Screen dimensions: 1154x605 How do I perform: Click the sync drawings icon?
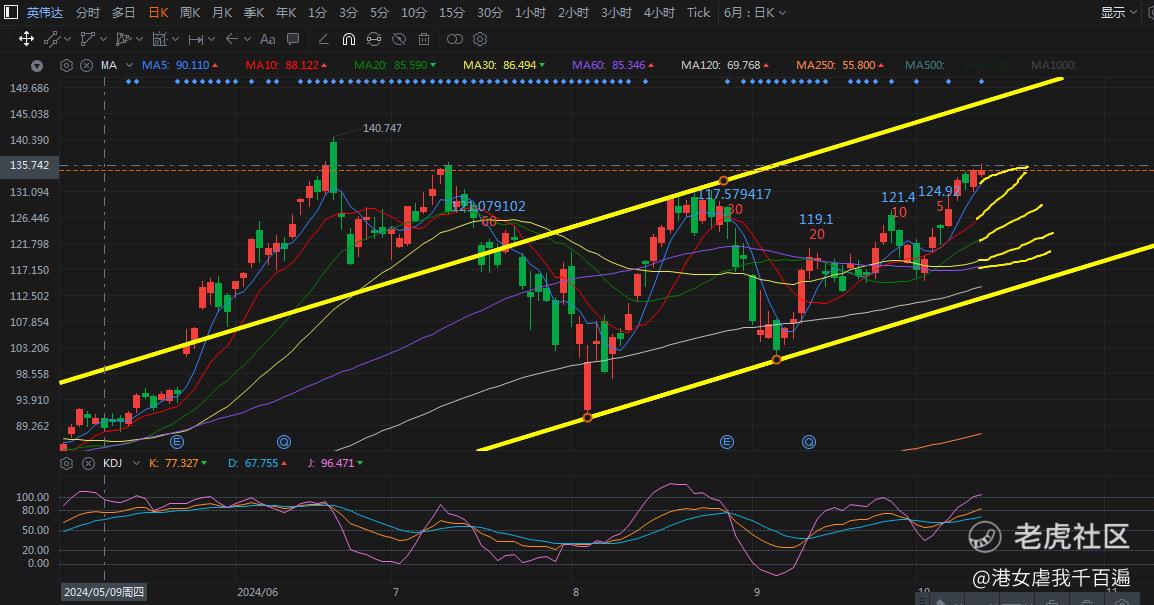click(374, 39)
